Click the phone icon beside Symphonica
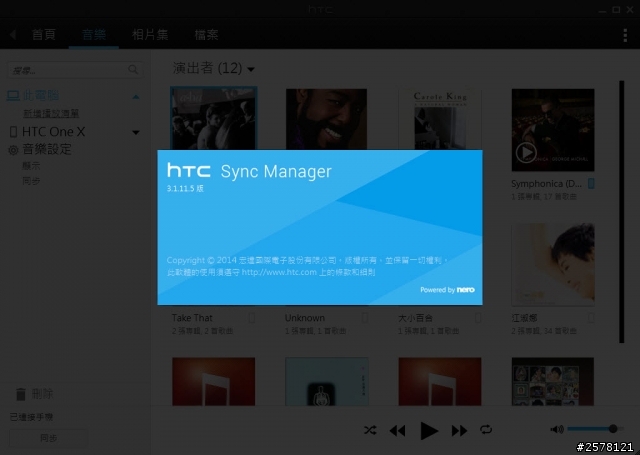This screenshot has height=455, width=640. click(591, 184)
